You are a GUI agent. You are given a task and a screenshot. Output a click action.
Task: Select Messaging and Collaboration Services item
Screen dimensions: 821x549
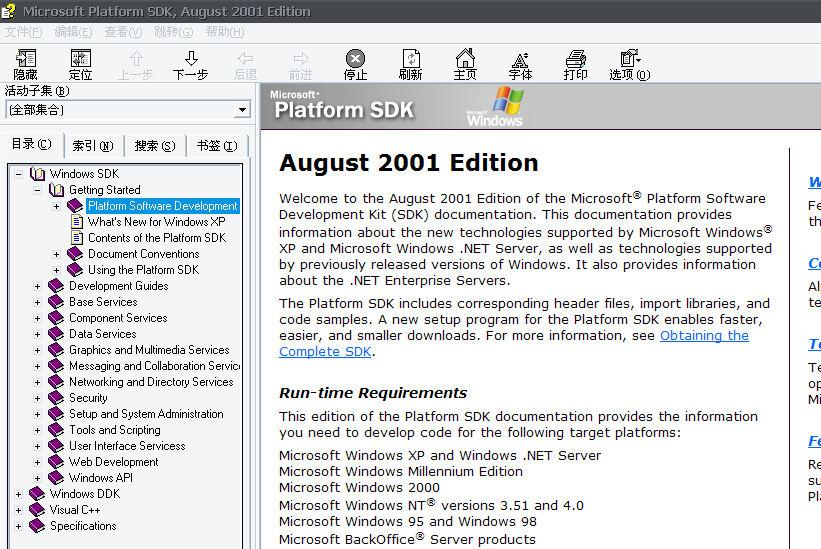click(154, 366)
